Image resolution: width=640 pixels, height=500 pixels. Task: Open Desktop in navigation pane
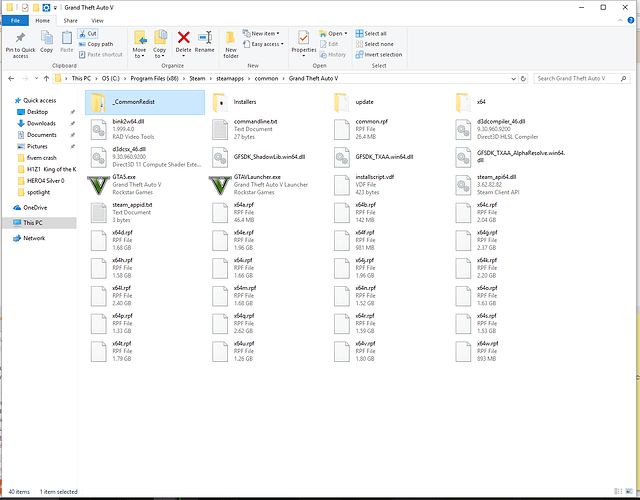pos(37,112)
